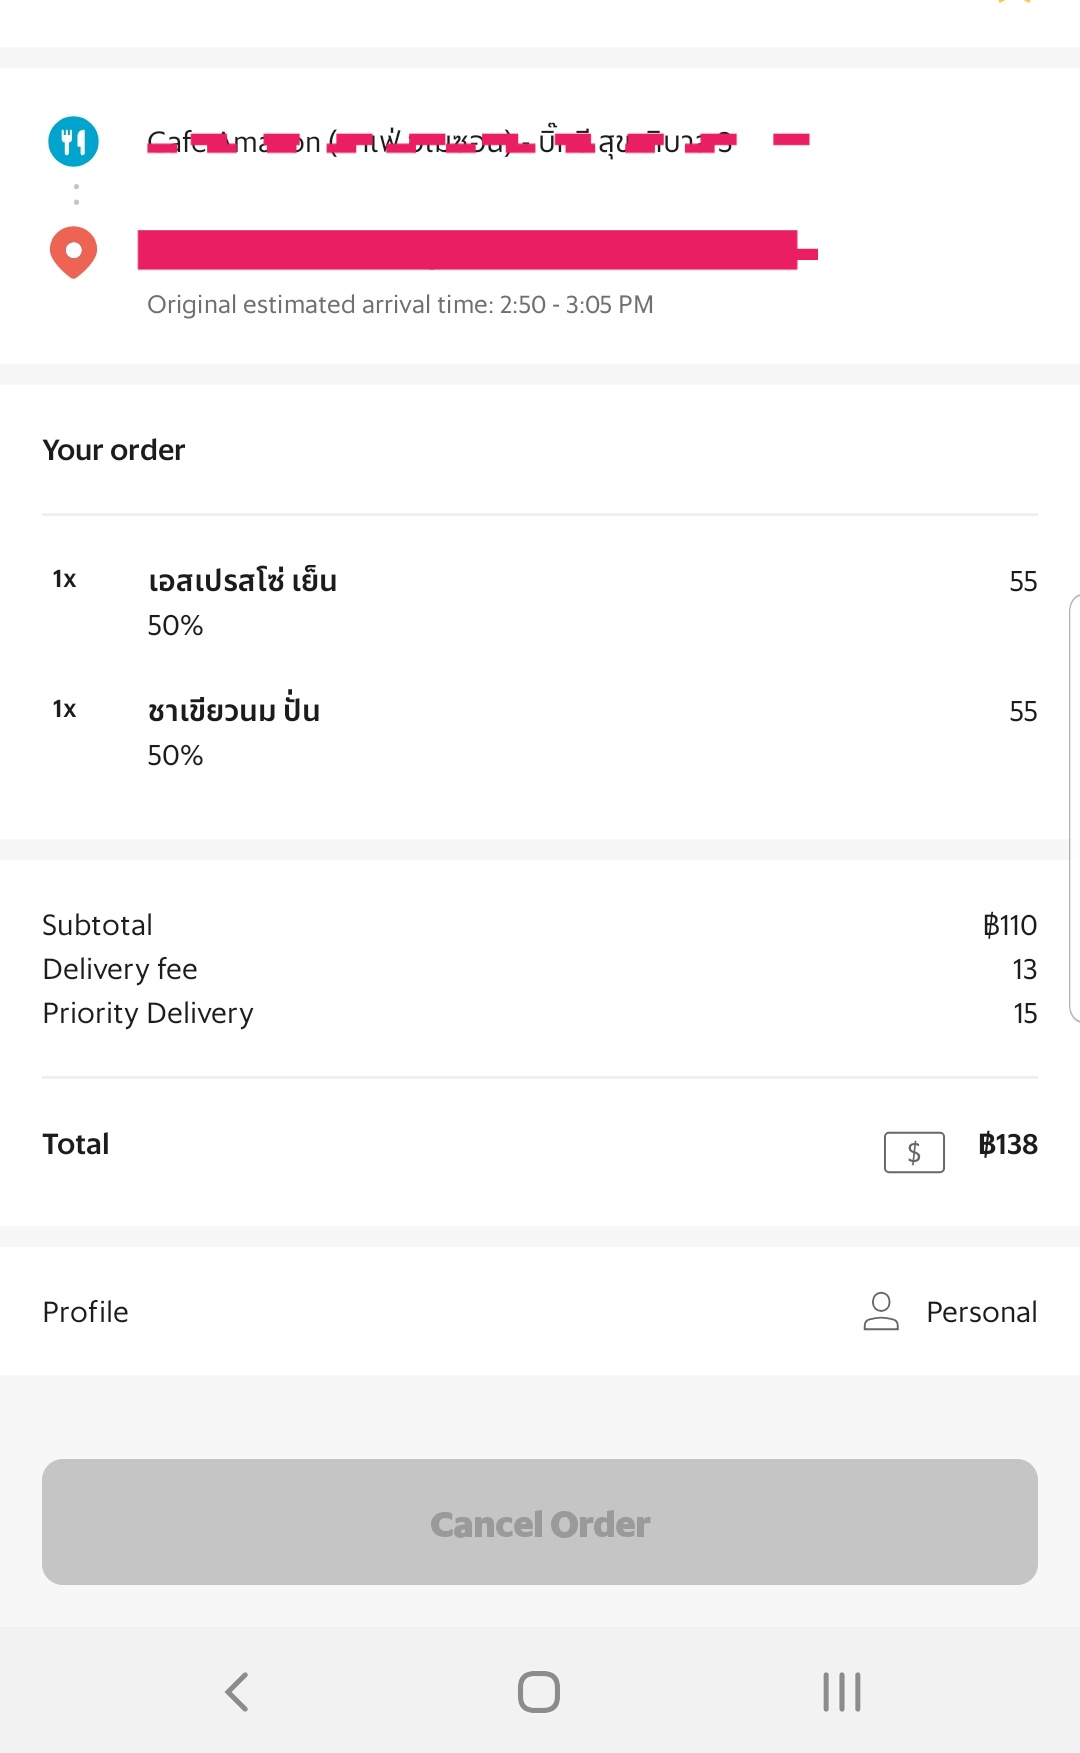Tap the blue restaurant fork-and-knife icon
Image resolution: width=1080 pixels, height=1753 pixels.
tap(73, 141)
